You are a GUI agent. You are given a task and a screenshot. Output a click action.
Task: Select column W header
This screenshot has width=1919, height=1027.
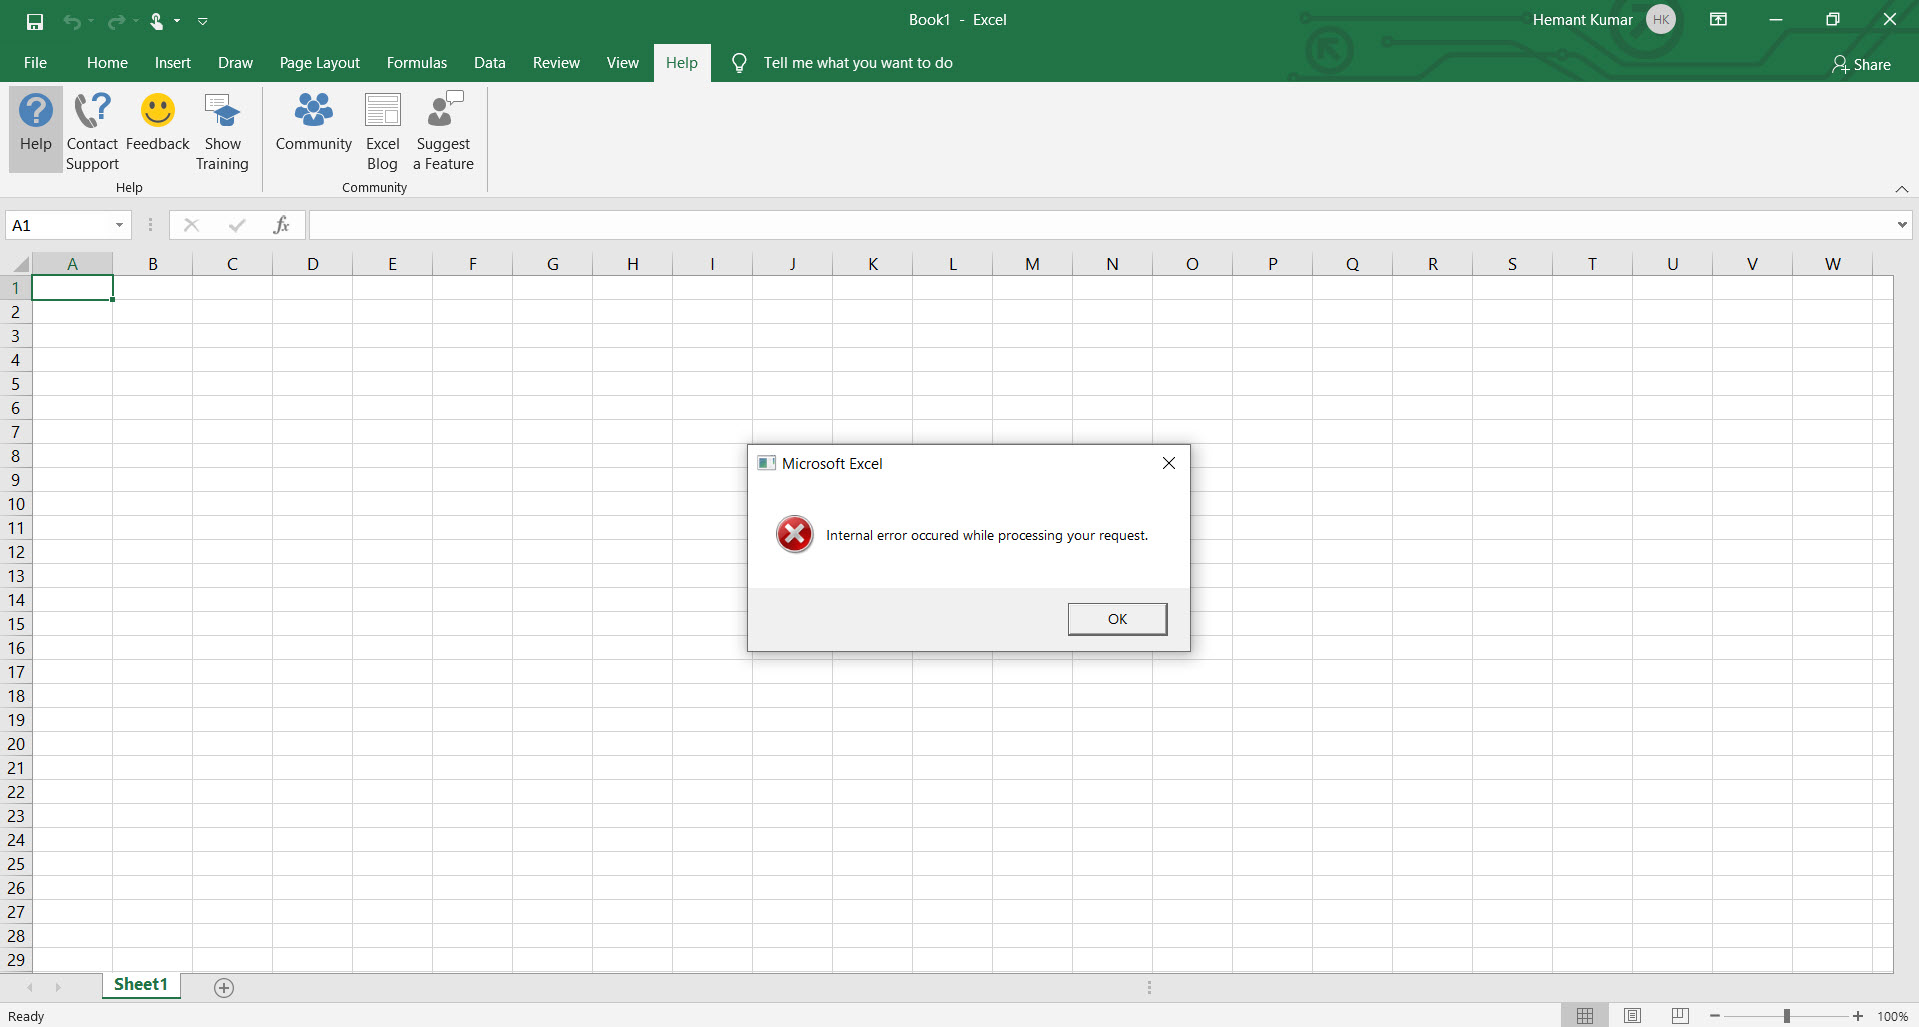coord(1832,264)
